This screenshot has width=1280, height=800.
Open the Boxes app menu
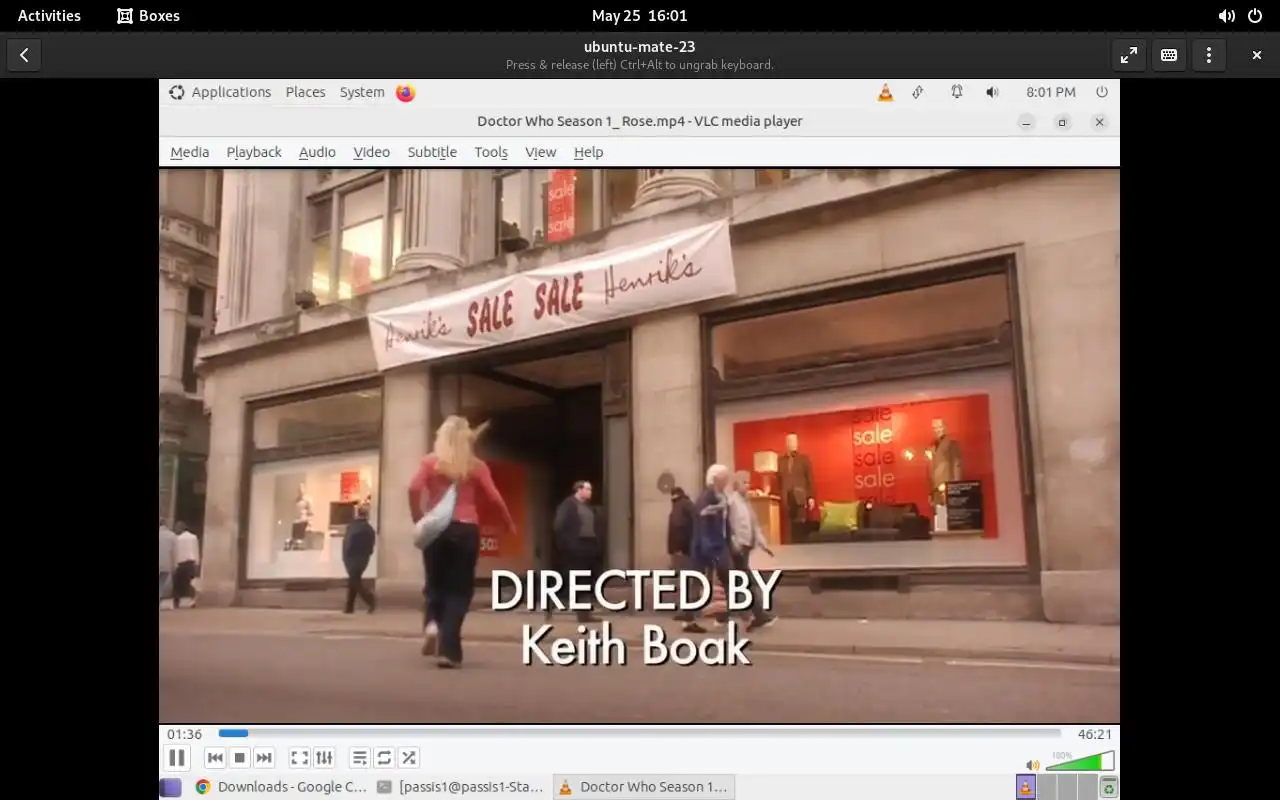point(148,15)
